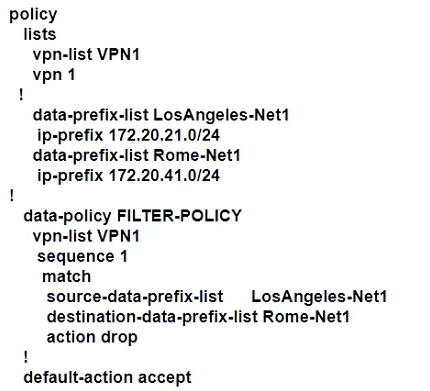Click "data-policy FILTER-POLICY" line
The image size is (430, 391).
click(132, 216)
